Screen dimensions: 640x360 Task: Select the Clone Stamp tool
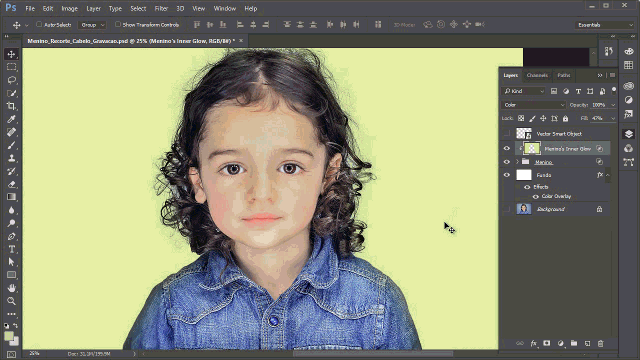(x=11, y=158)
